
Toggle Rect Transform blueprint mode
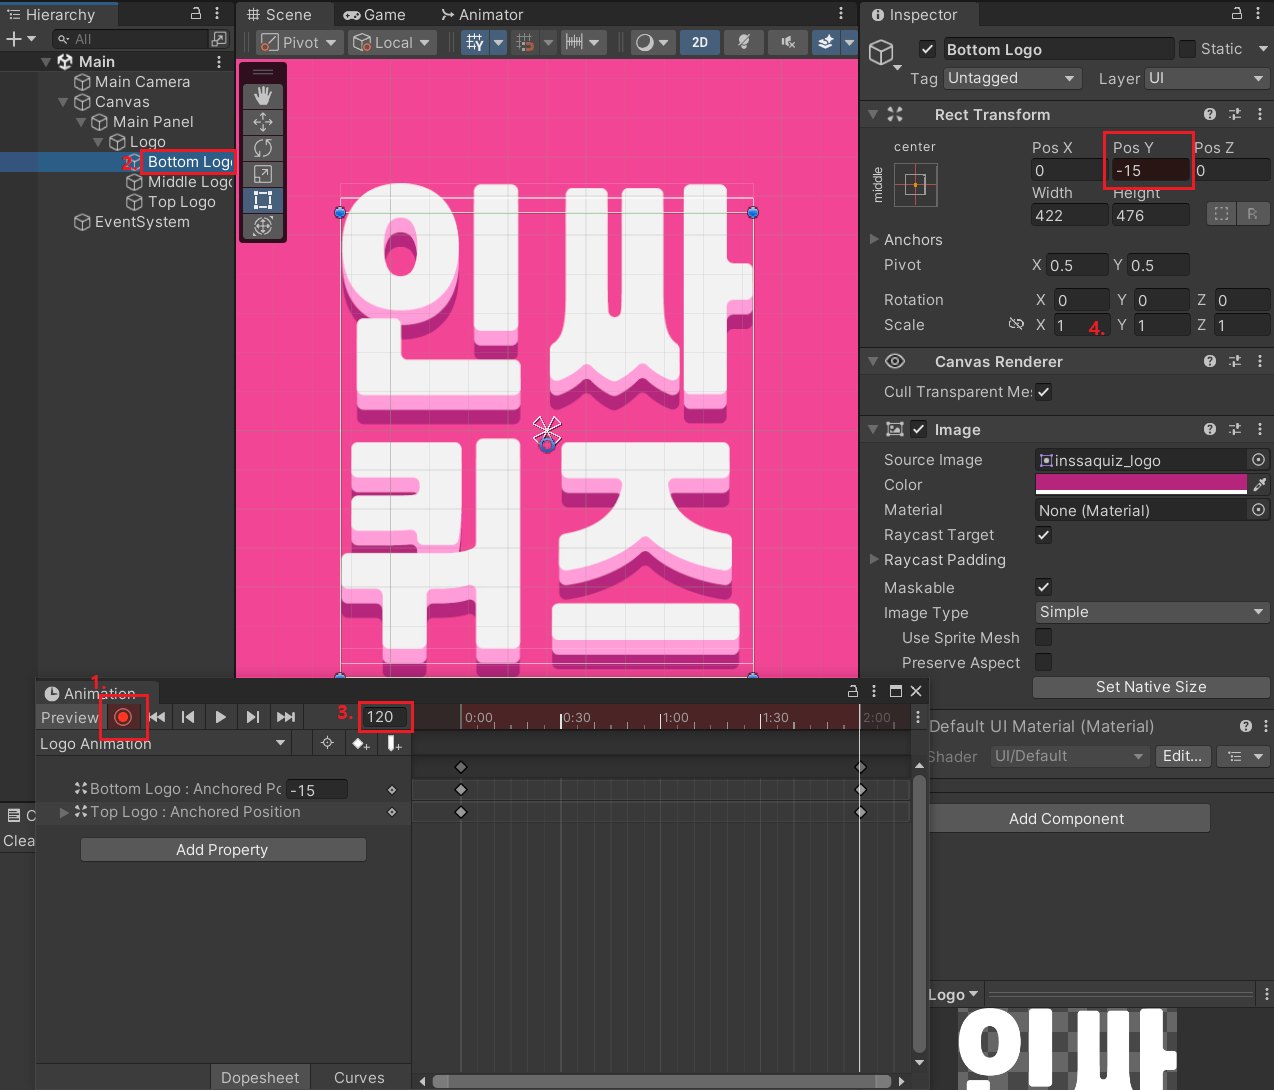[x=1221, y=214]
